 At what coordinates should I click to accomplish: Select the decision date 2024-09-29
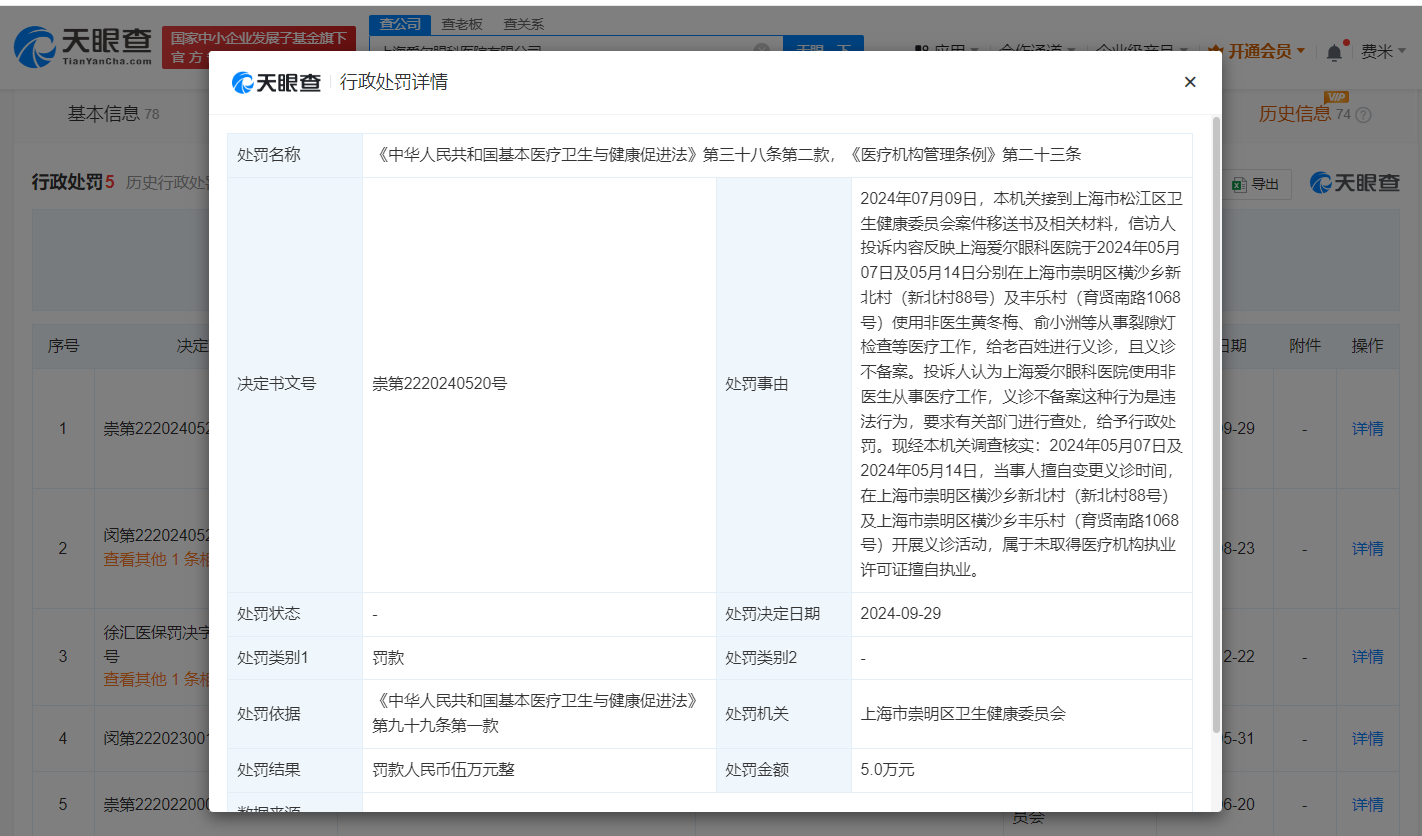coord(900,614)
